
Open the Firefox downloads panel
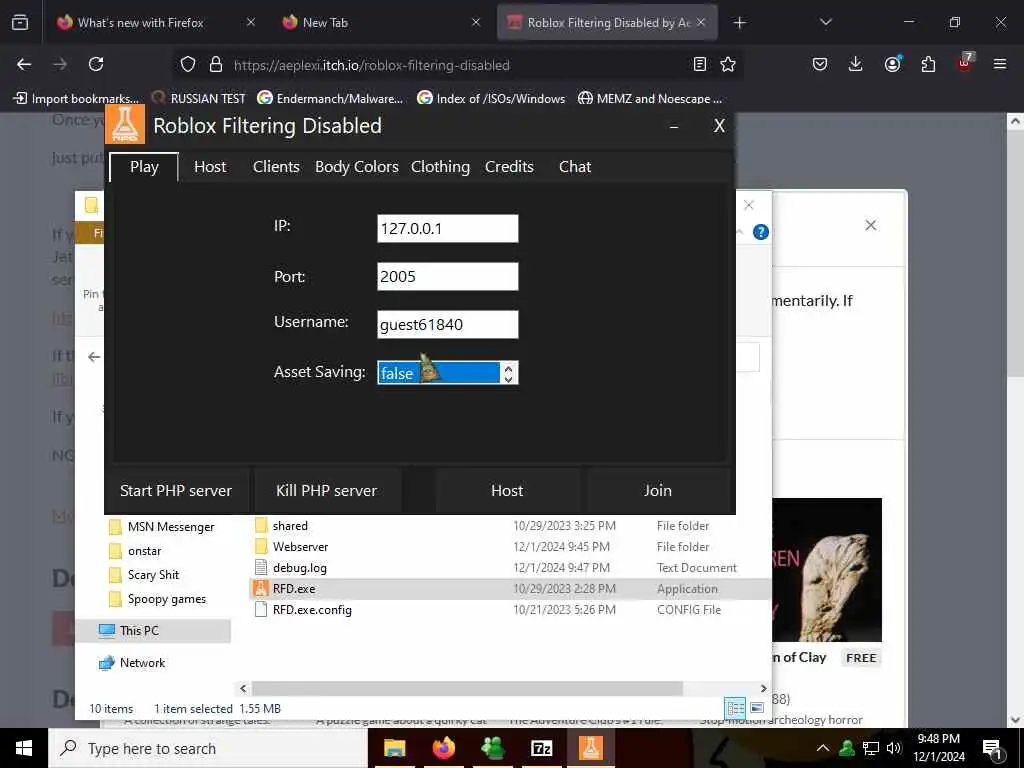click(x=855, y=64)
